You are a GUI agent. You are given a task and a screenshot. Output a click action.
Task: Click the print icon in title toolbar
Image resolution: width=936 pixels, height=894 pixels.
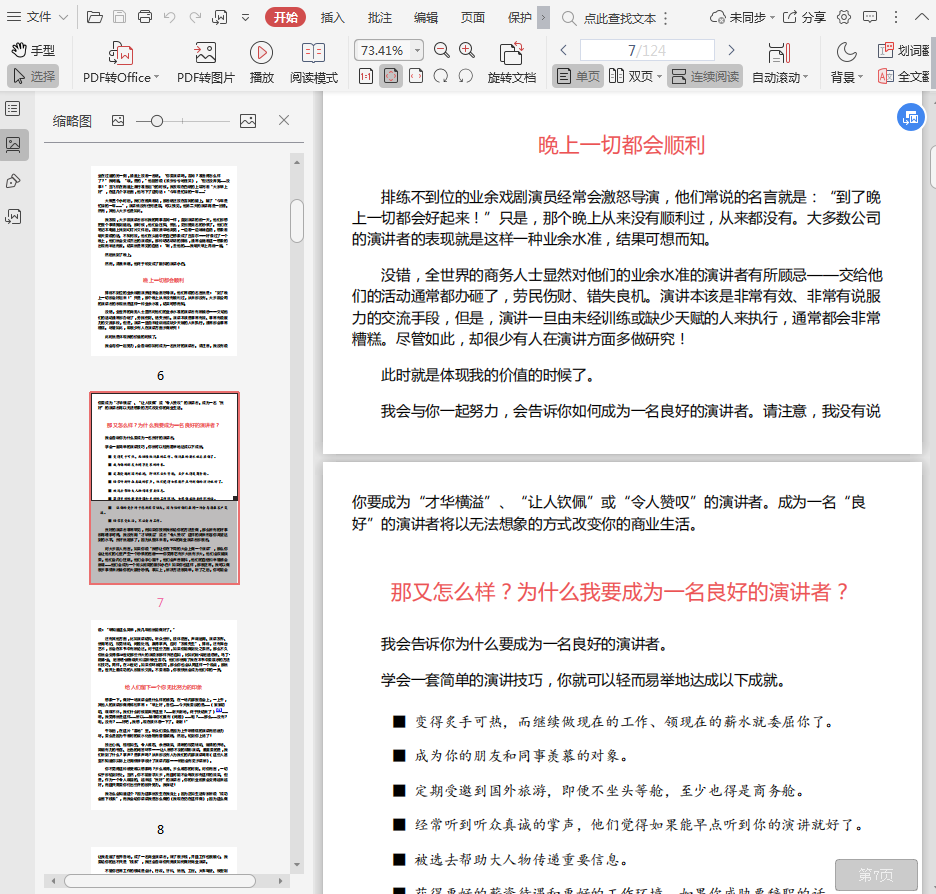[145, 17]
